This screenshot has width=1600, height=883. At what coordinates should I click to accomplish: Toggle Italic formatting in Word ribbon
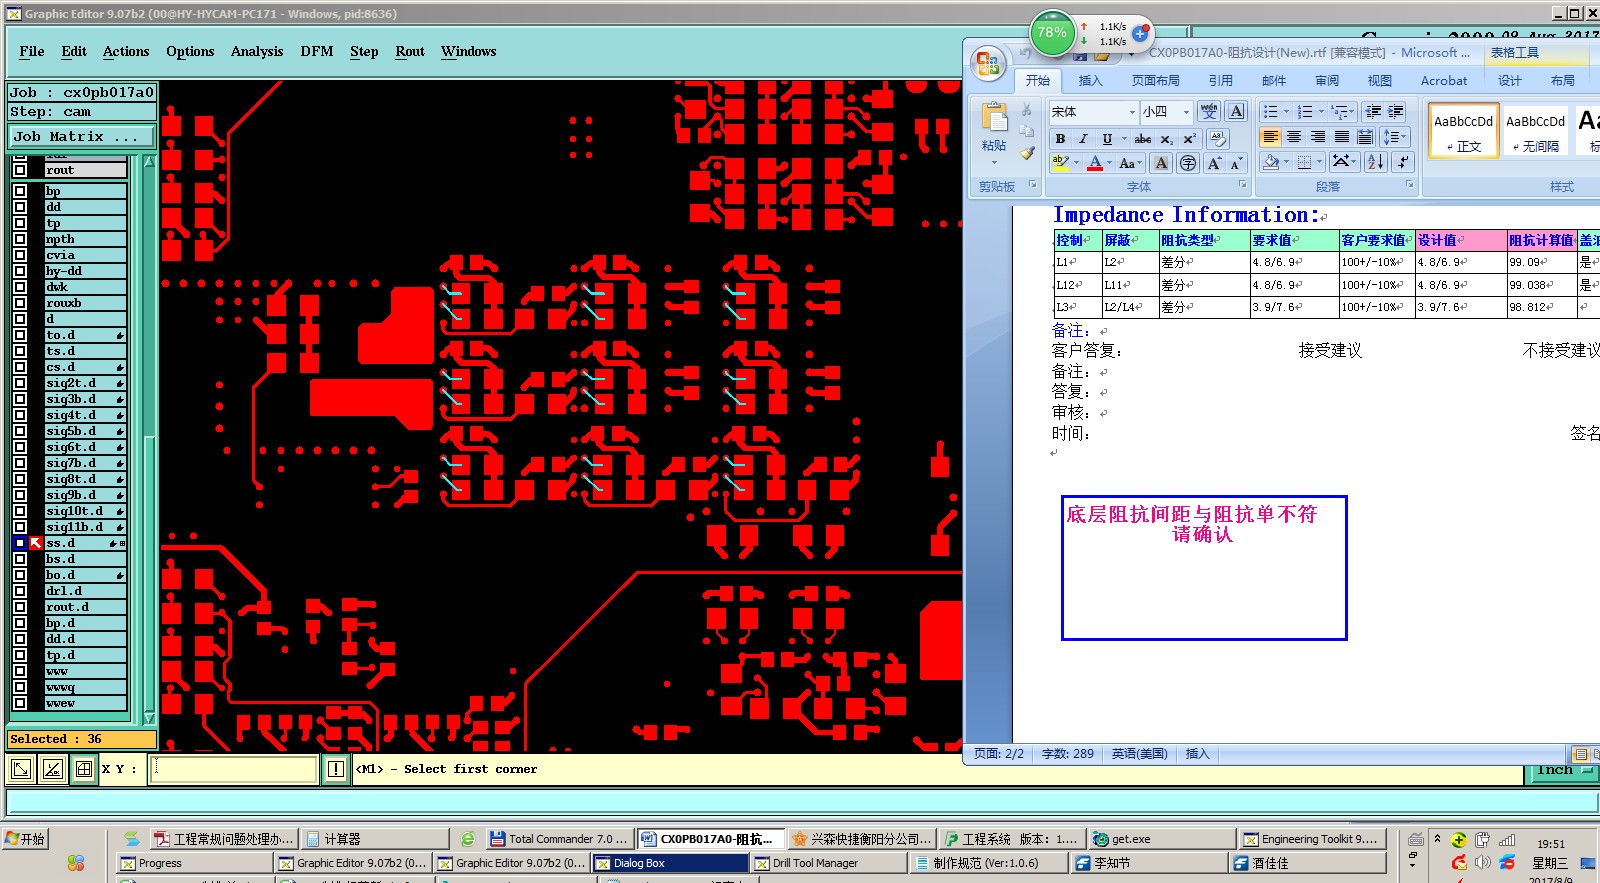(x=1082, y=139)
